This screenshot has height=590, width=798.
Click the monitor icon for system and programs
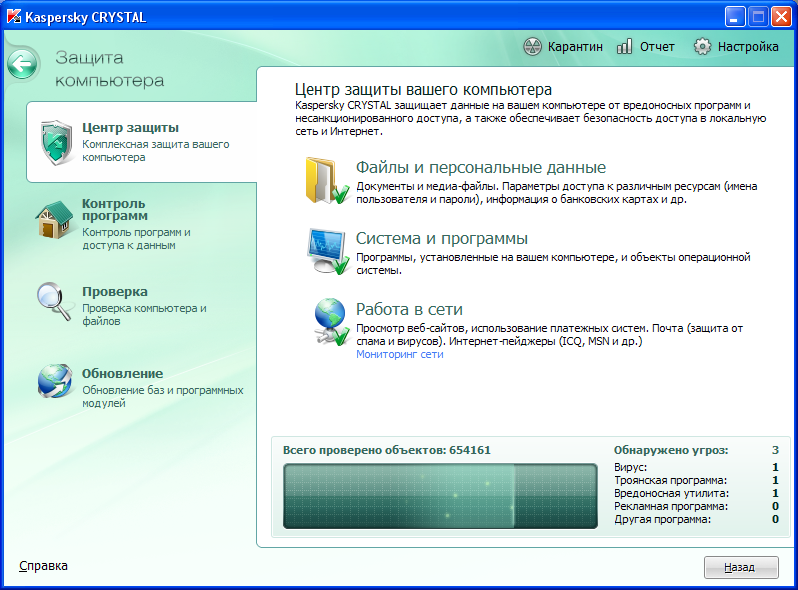point(328,251)
